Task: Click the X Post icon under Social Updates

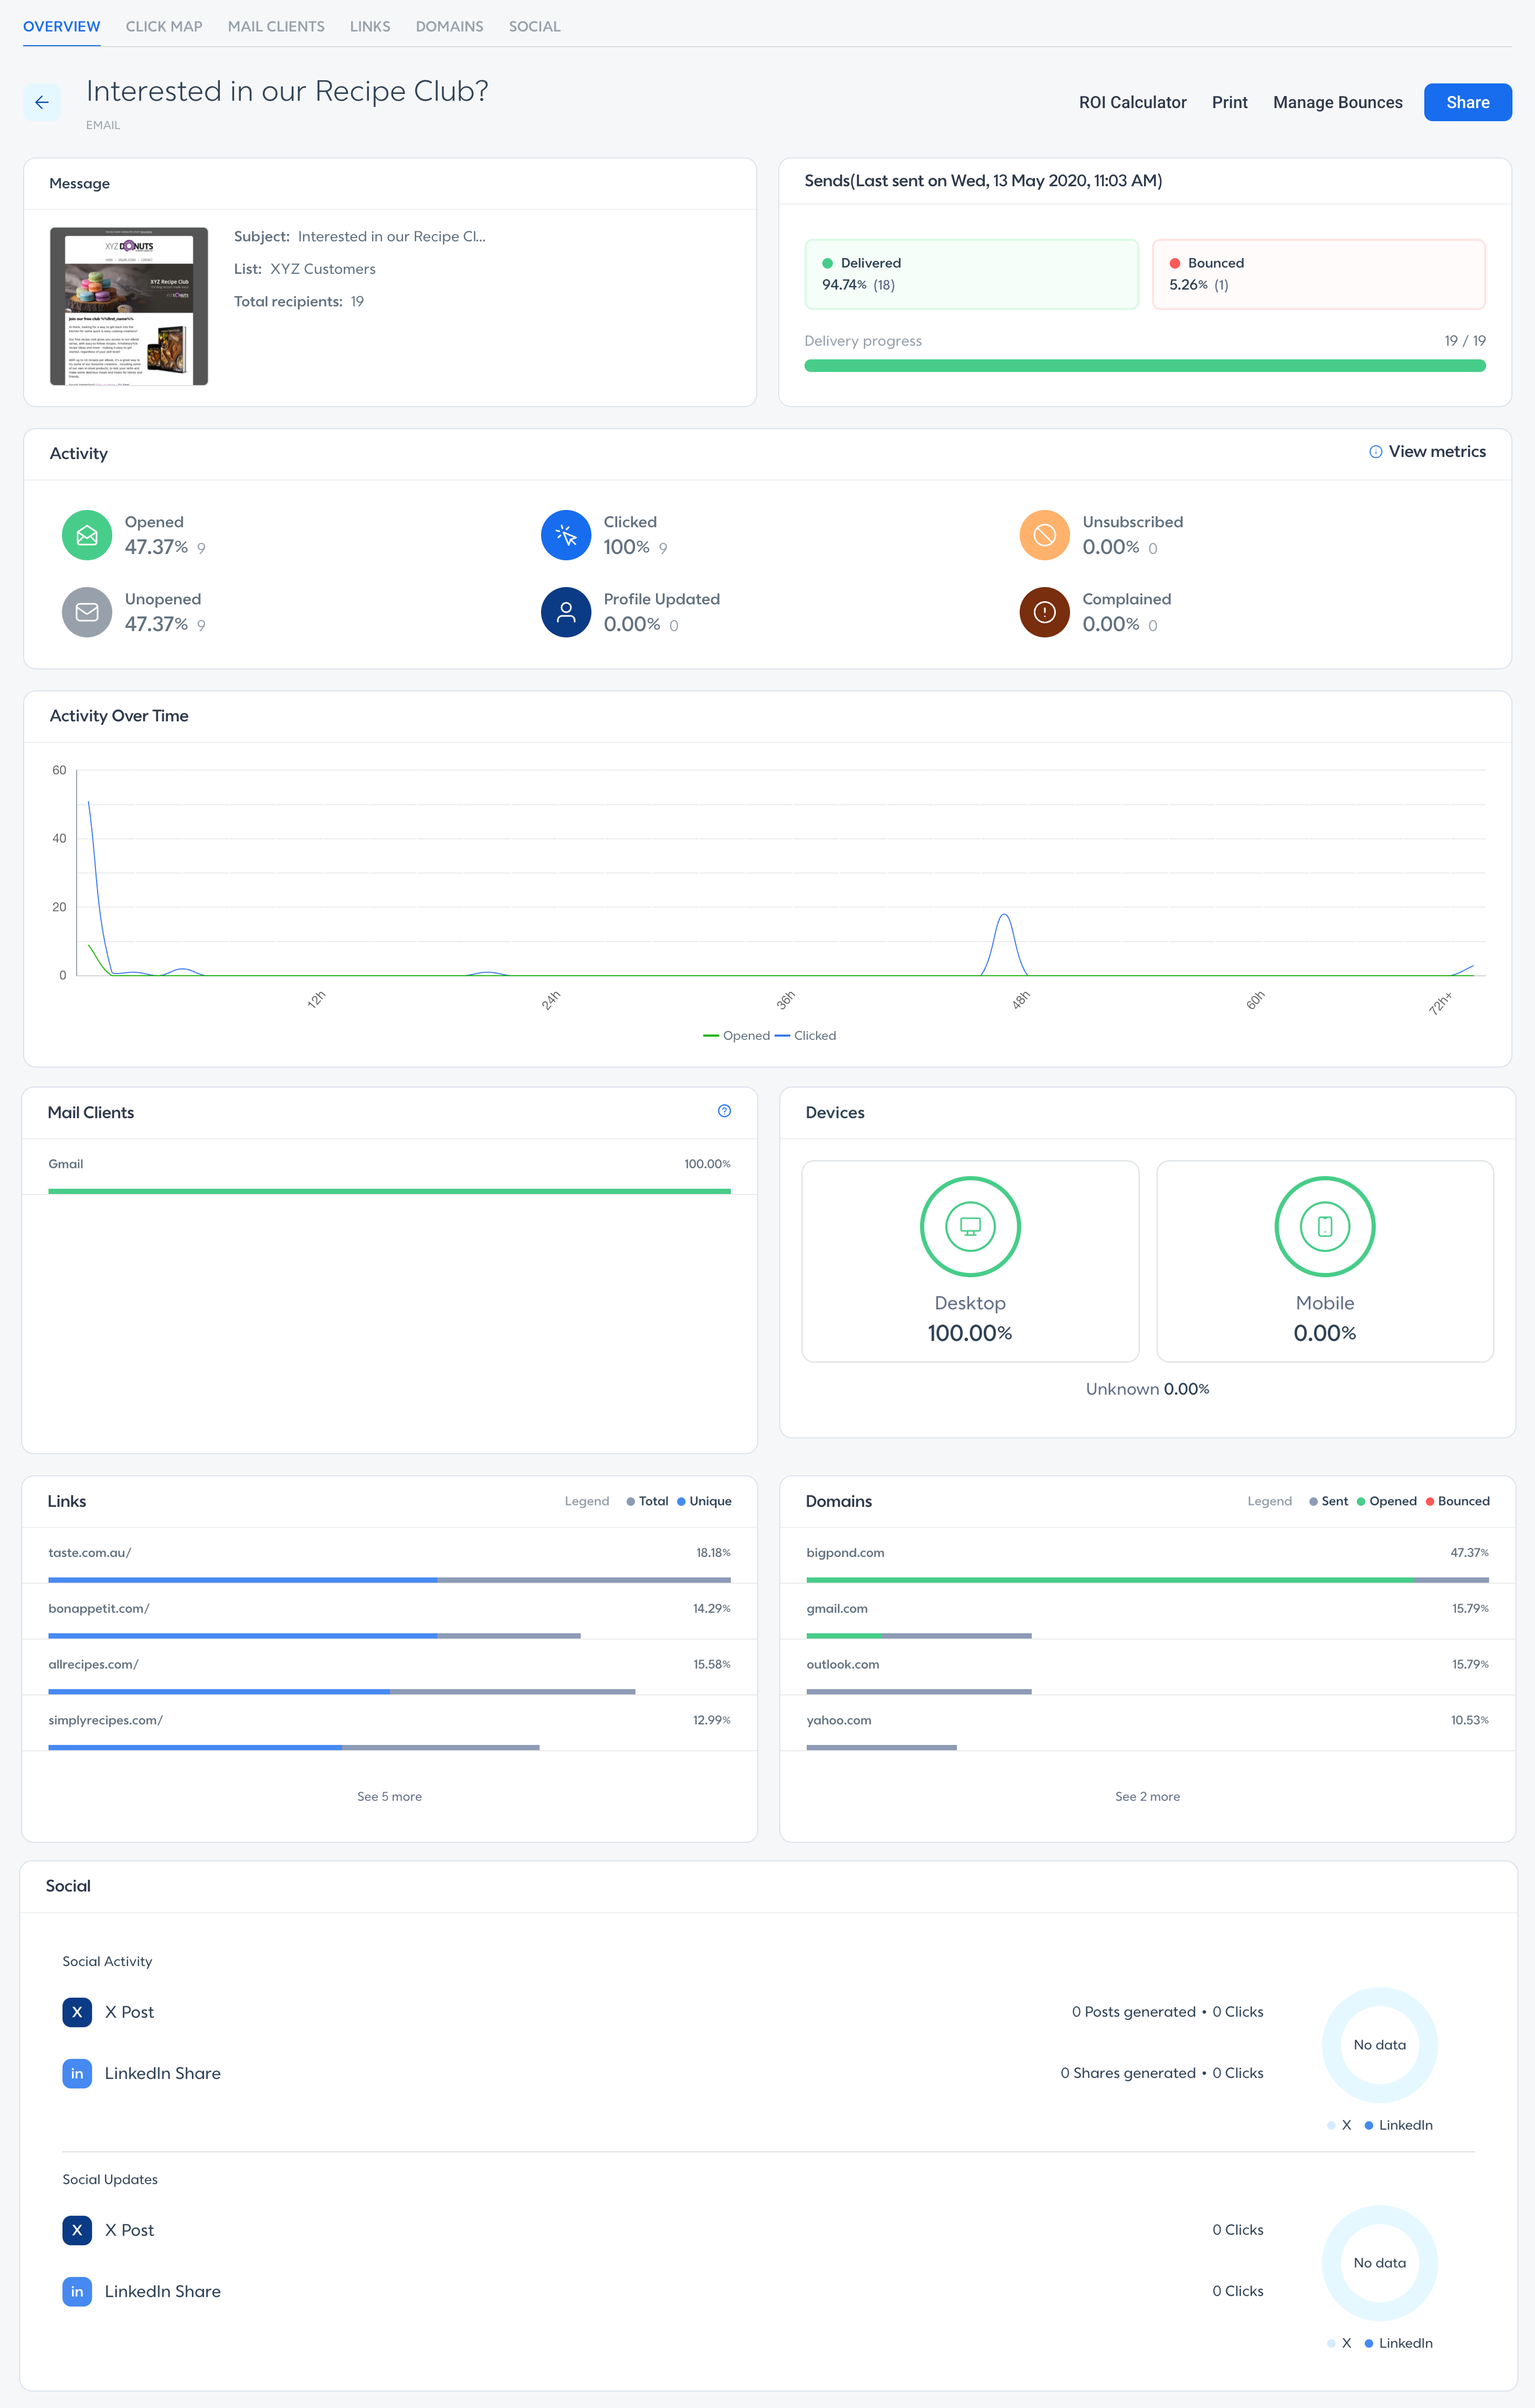Action: (x=77, y=2230)
